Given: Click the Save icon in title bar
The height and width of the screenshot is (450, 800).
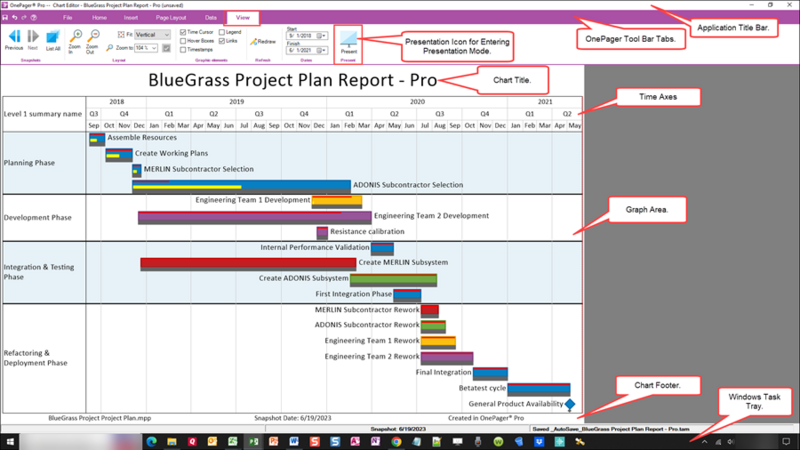Looking at the screenshot, I should (5, 17).
